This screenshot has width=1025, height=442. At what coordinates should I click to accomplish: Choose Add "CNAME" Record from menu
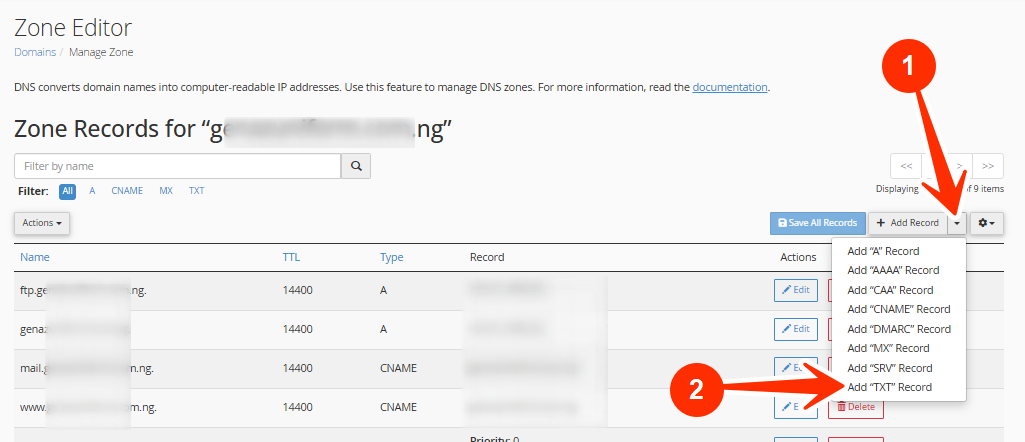click(x=898, y=309)
